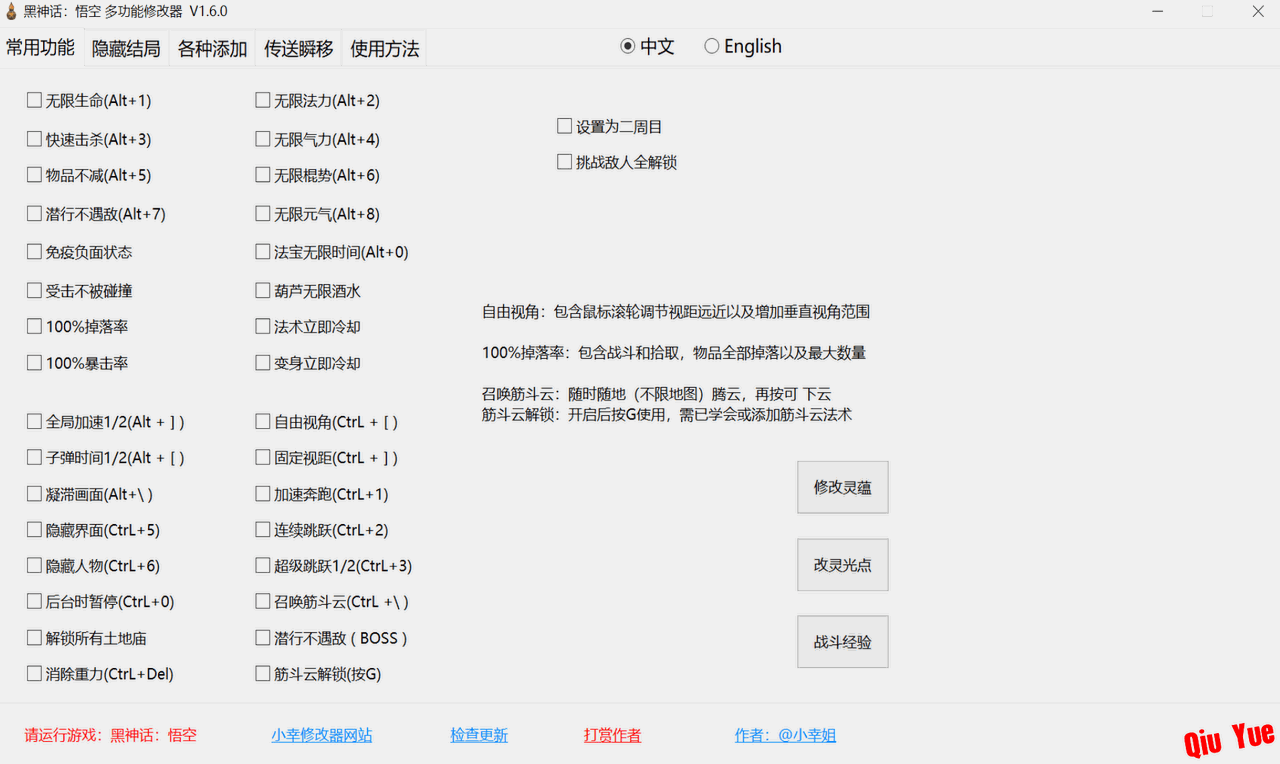Check 葫芦无限酒水 option
The width and height of the screenshot is (1280, 764).
tap(263, 291)
